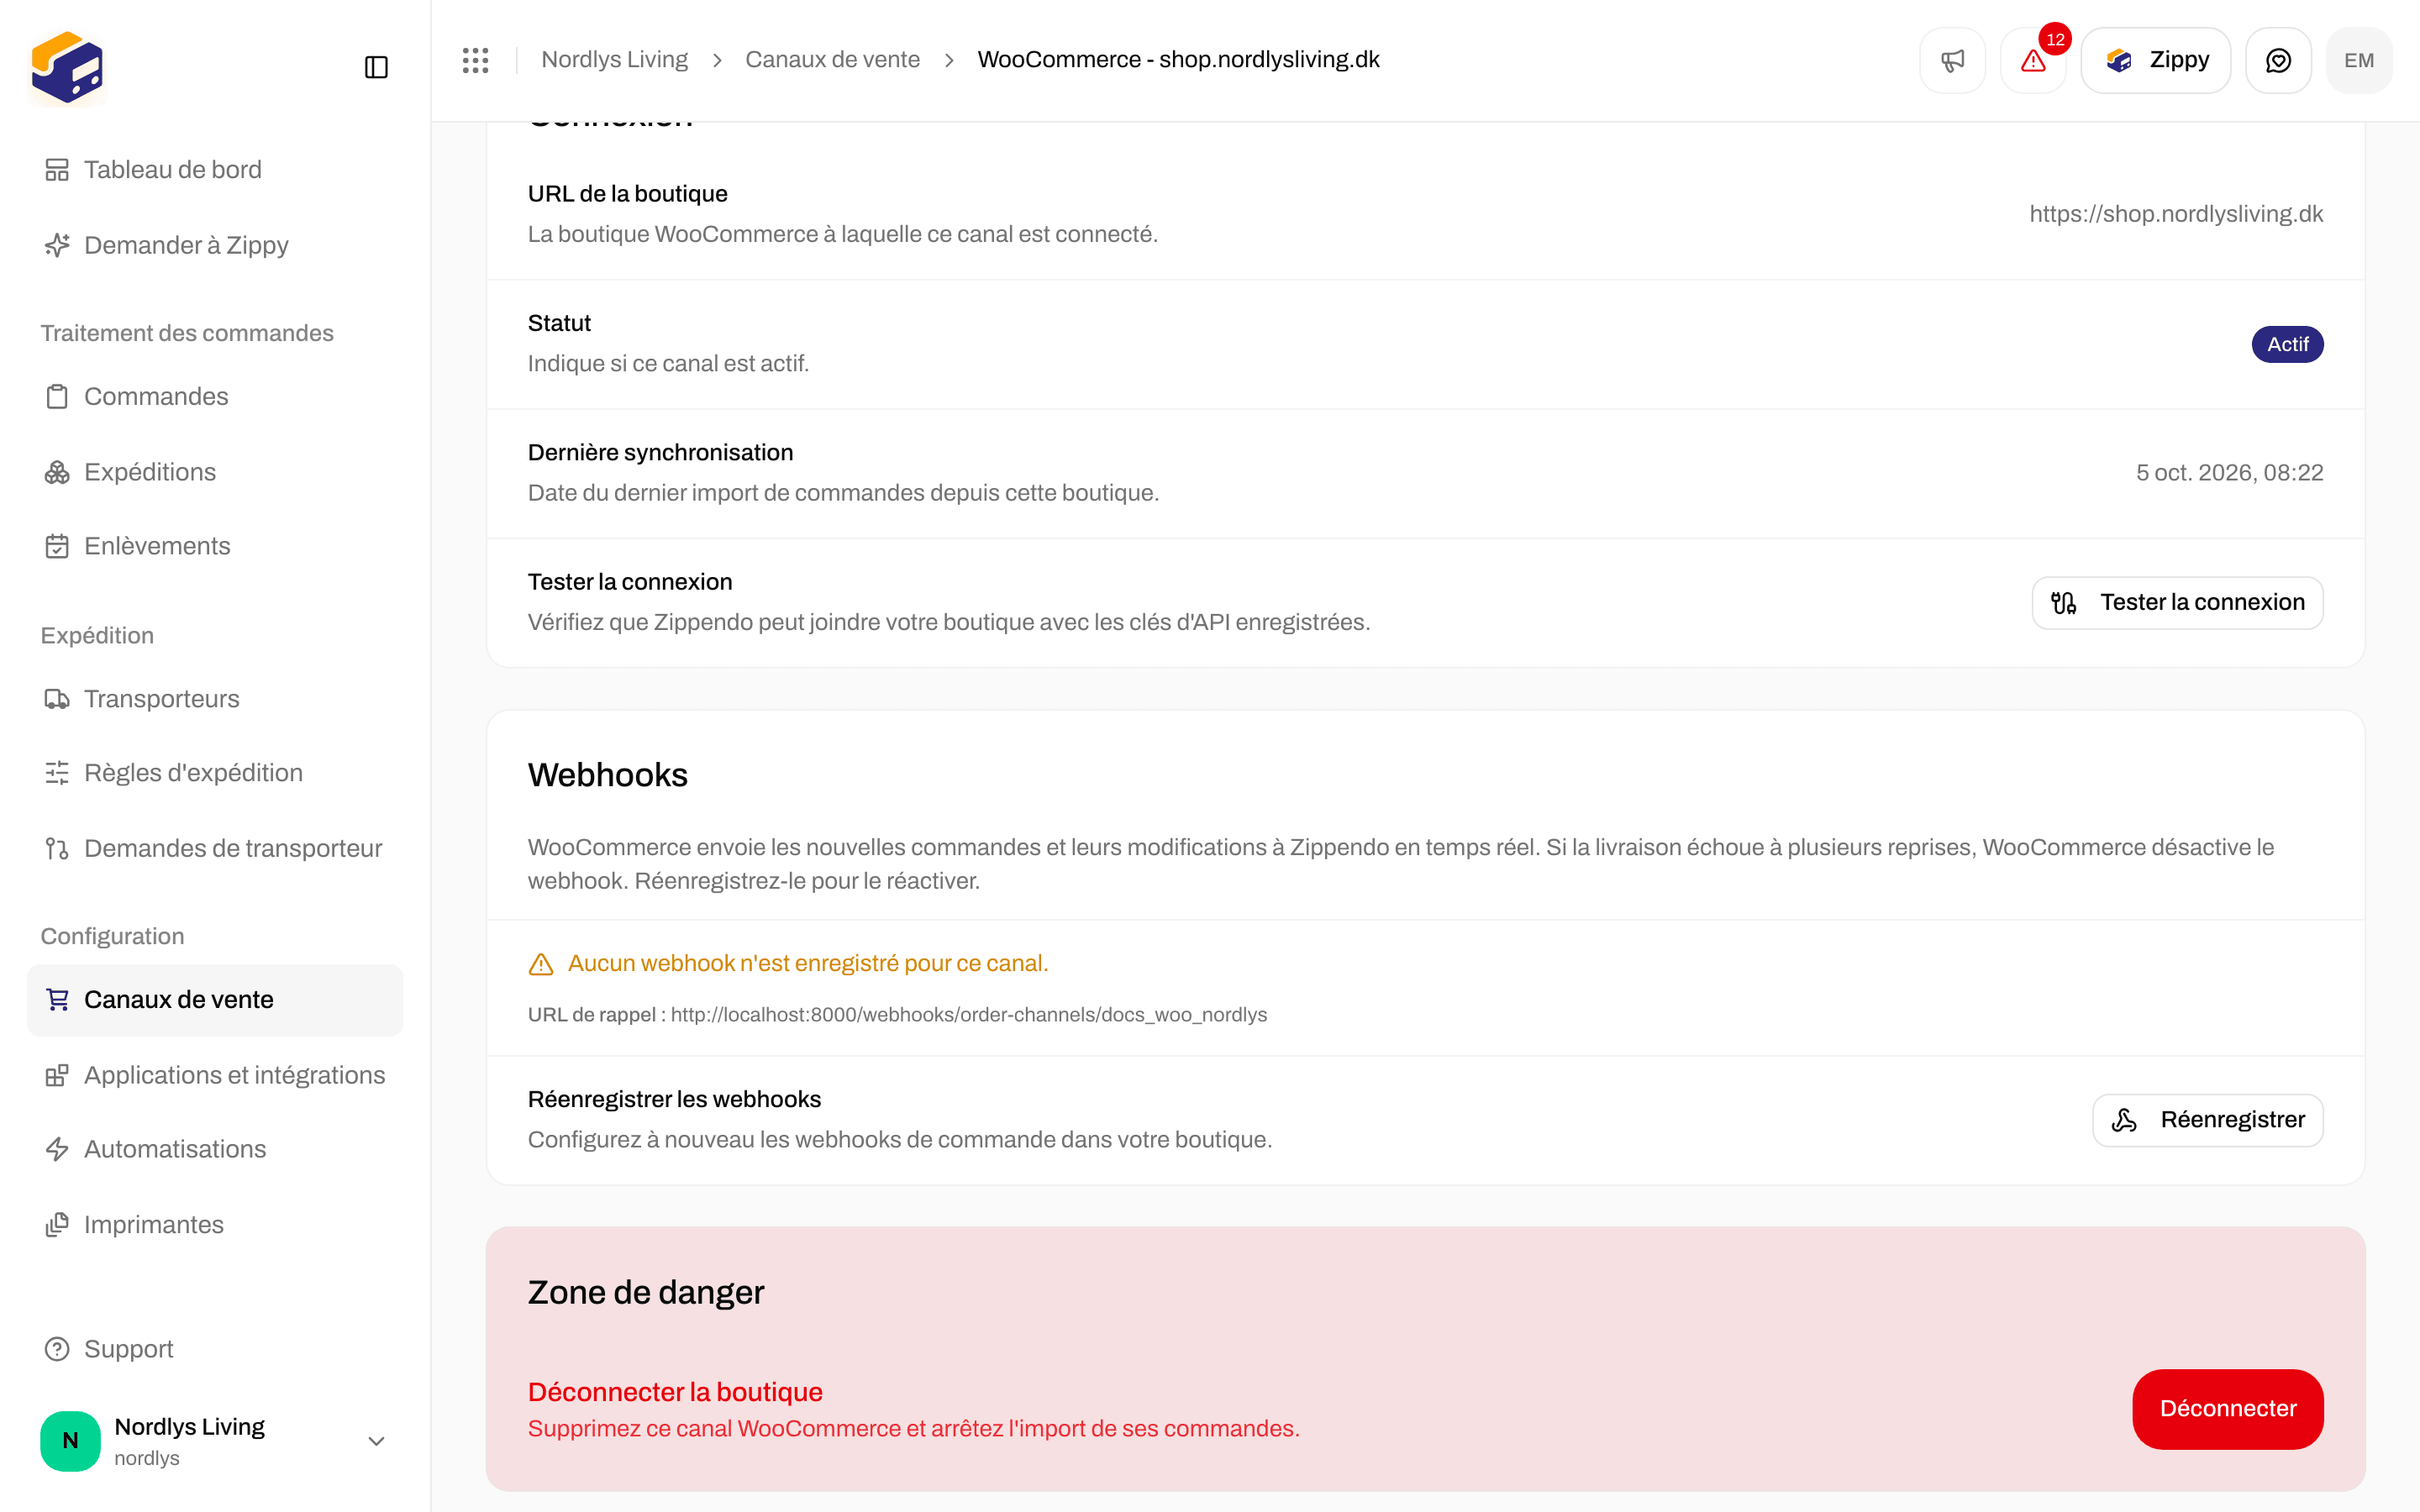This screenshot has width=2420, height=1512.
Task: Click the Aucun webhook n'est enregistré warning
Action: 808,964
